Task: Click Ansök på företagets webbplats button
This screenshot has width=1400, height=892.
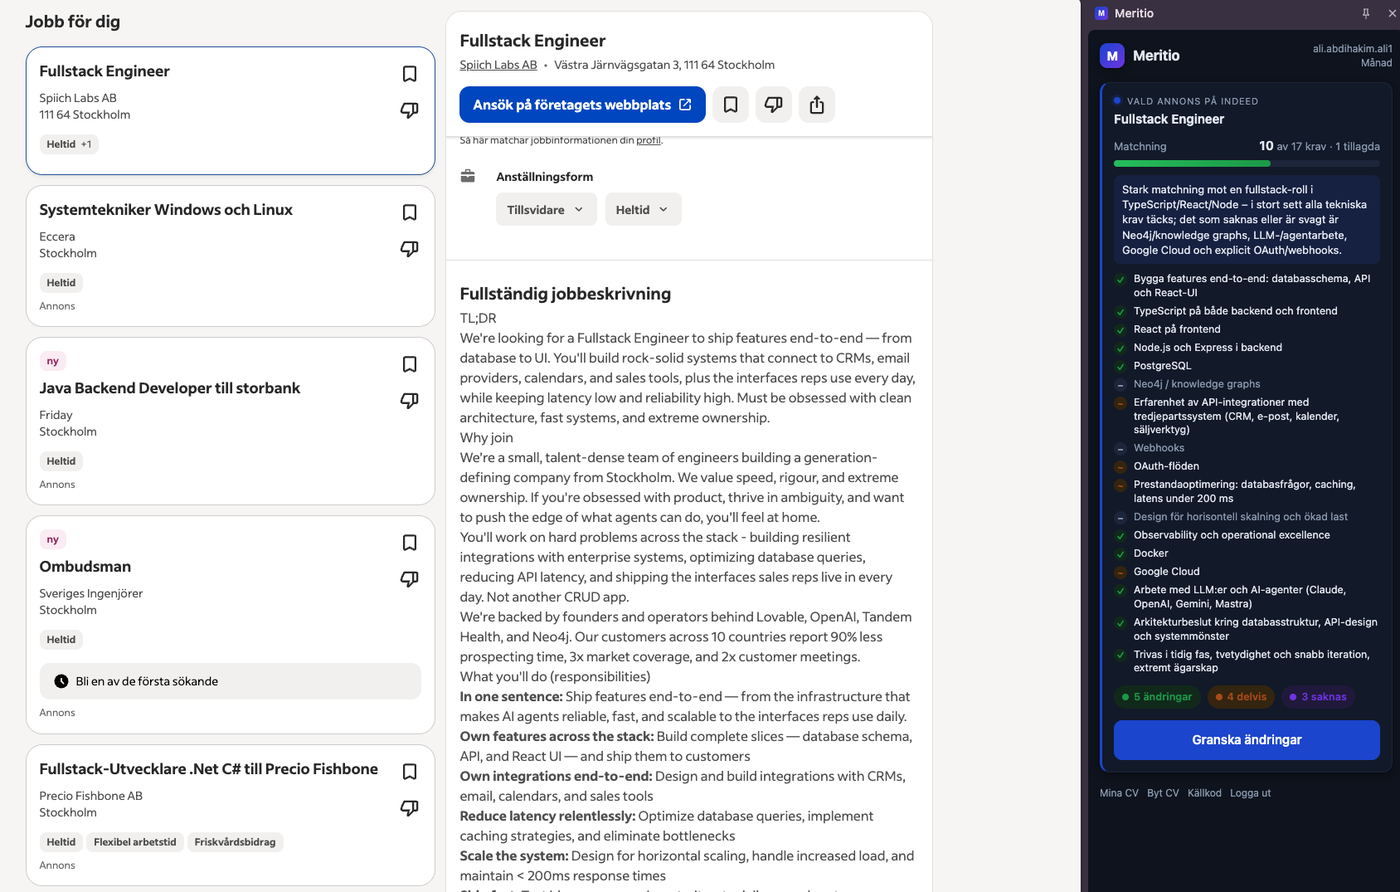Action: [x=582, y=105]
